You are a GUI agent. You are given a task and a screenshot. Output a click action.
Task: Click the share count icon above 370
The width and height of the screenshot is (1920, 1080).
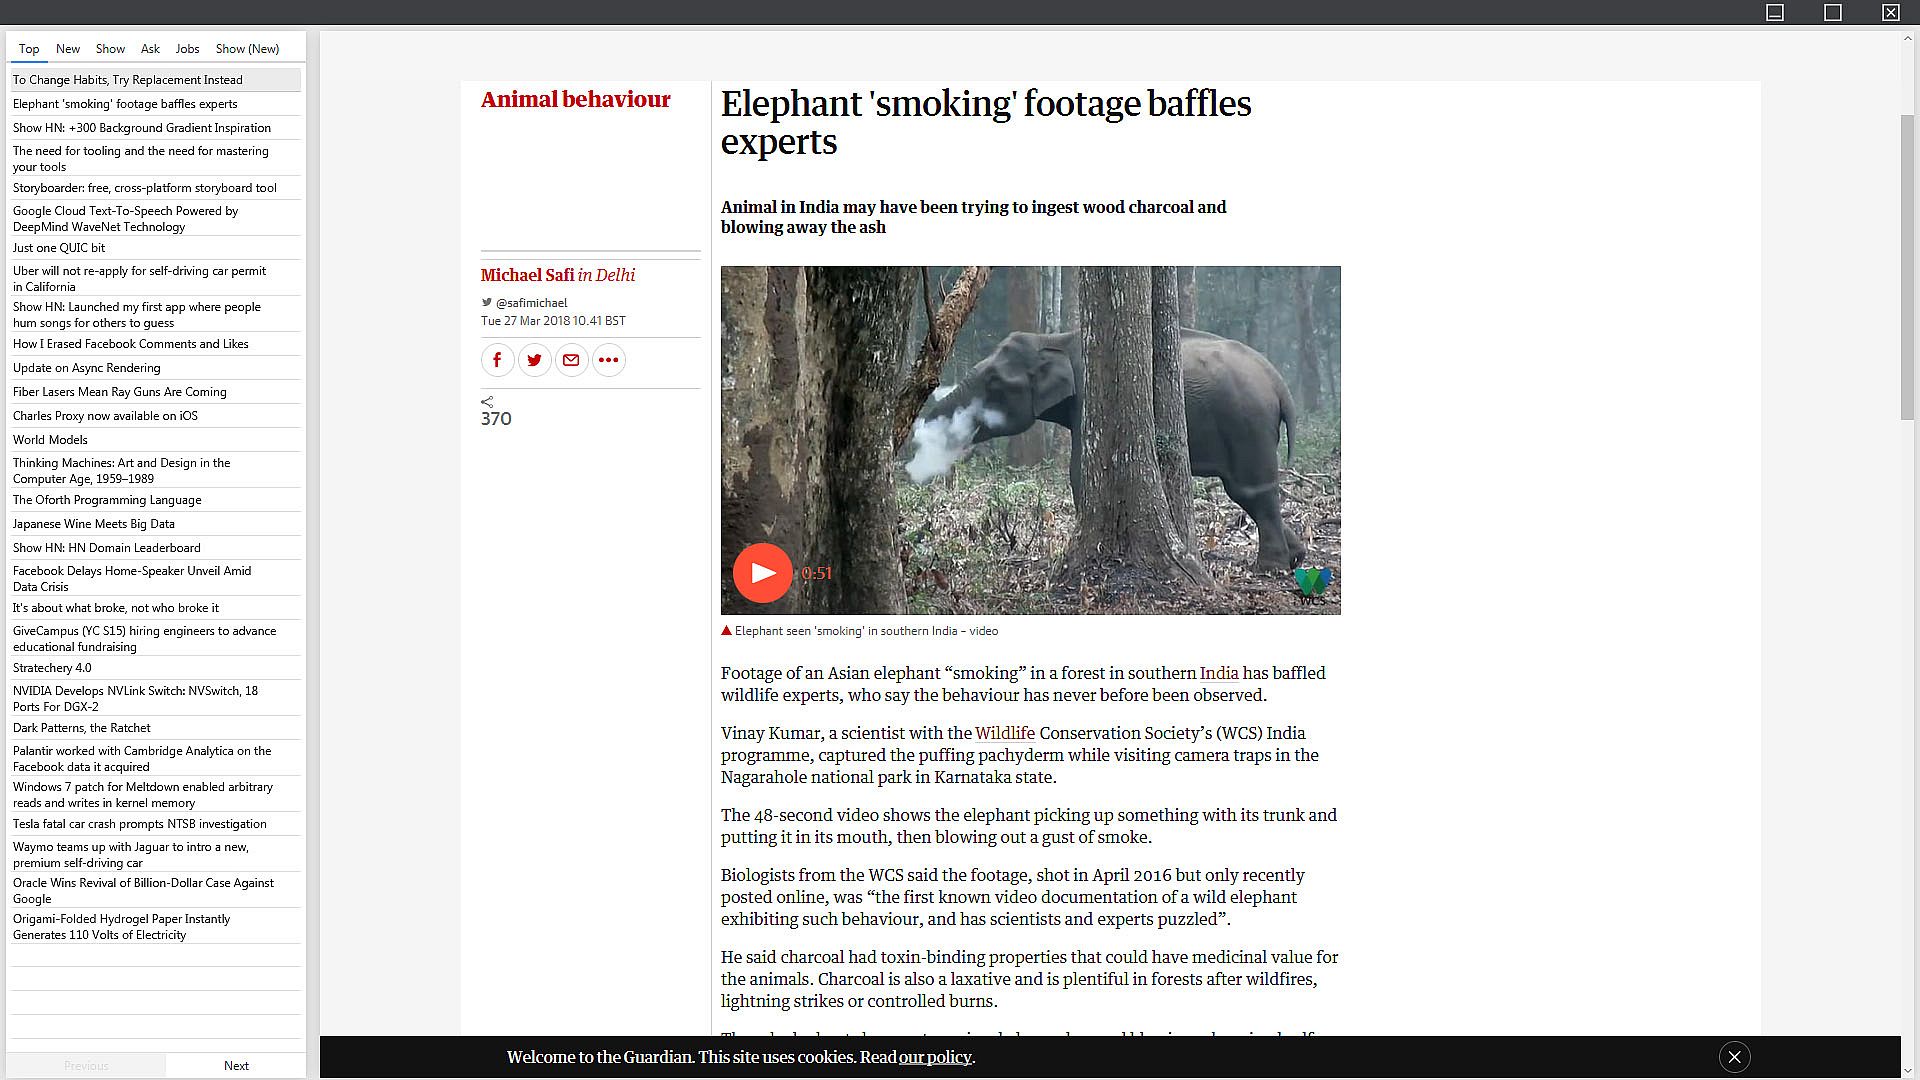click(487, 402)
